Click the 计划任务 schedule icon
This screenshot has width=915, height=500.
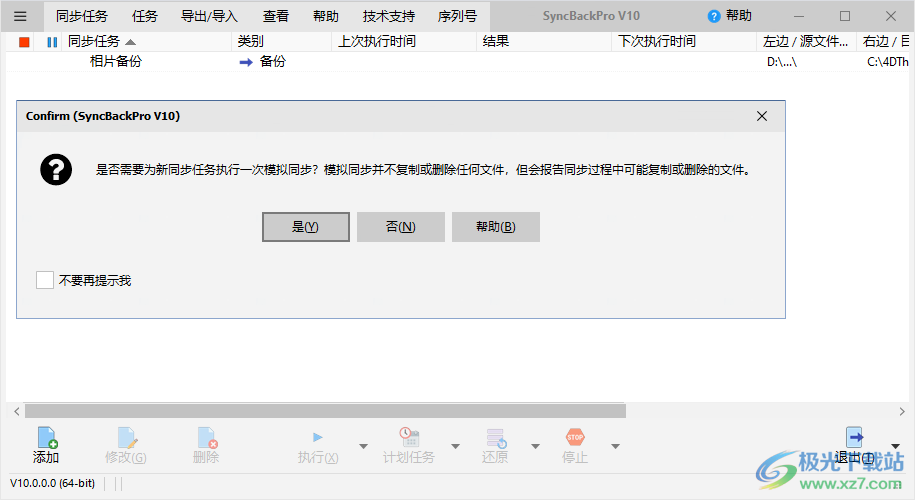(409, 438)
